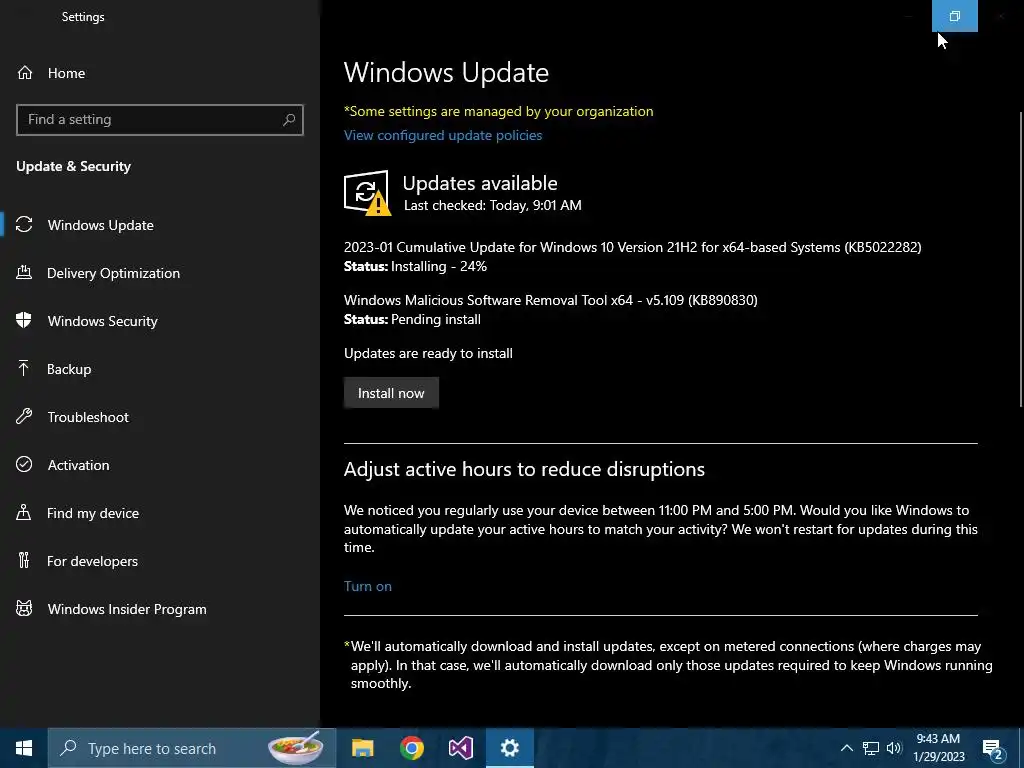Click the Backup up-arrow icon
Screen dimensions: 1024x768
(24, 369)
